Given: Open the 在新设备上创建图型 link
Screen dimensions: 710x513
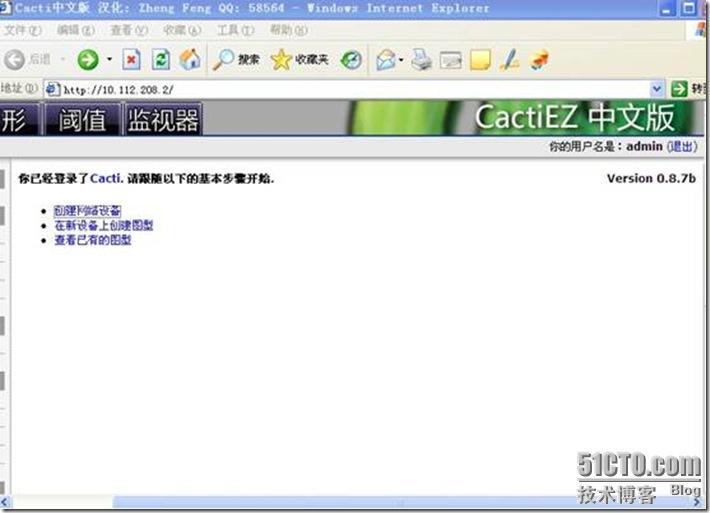Looking at the screenshot, I should 104,225.
